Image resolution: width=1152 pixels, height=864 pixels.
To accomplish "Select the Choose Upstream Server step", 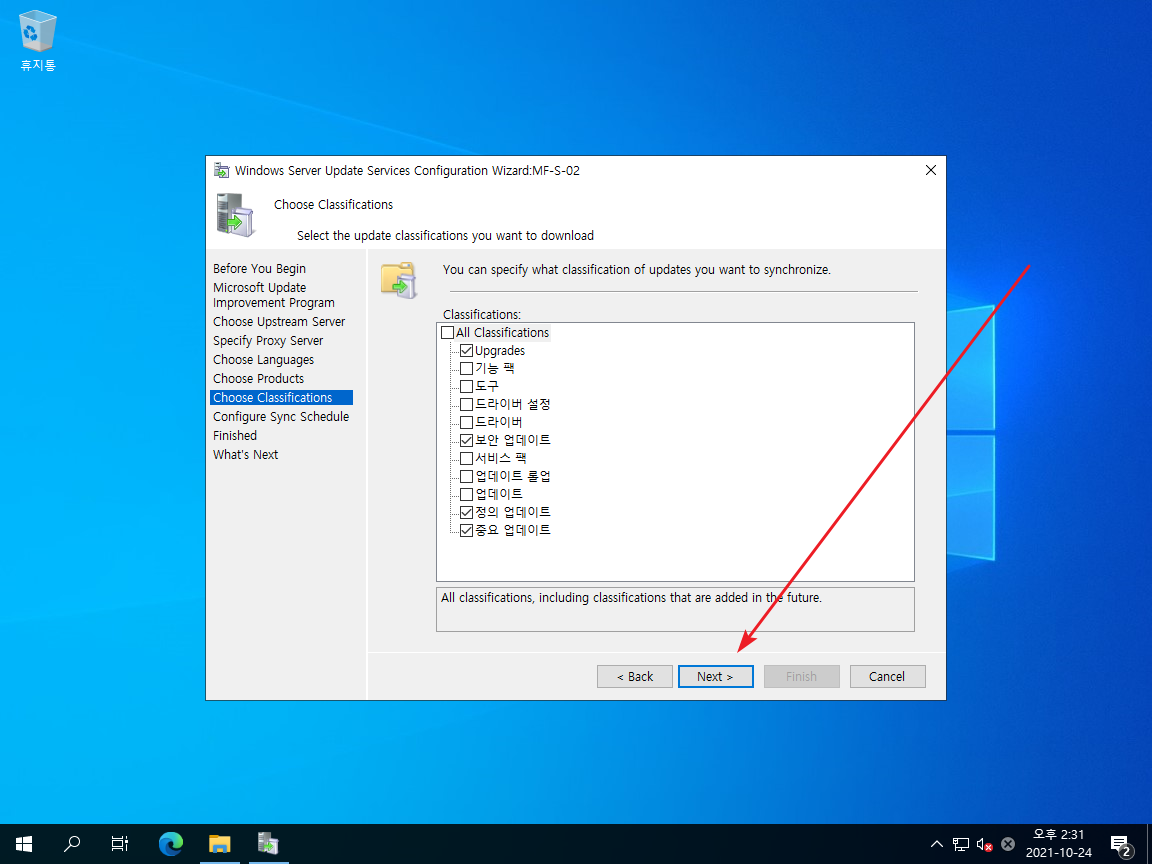I will pos(279,322).
